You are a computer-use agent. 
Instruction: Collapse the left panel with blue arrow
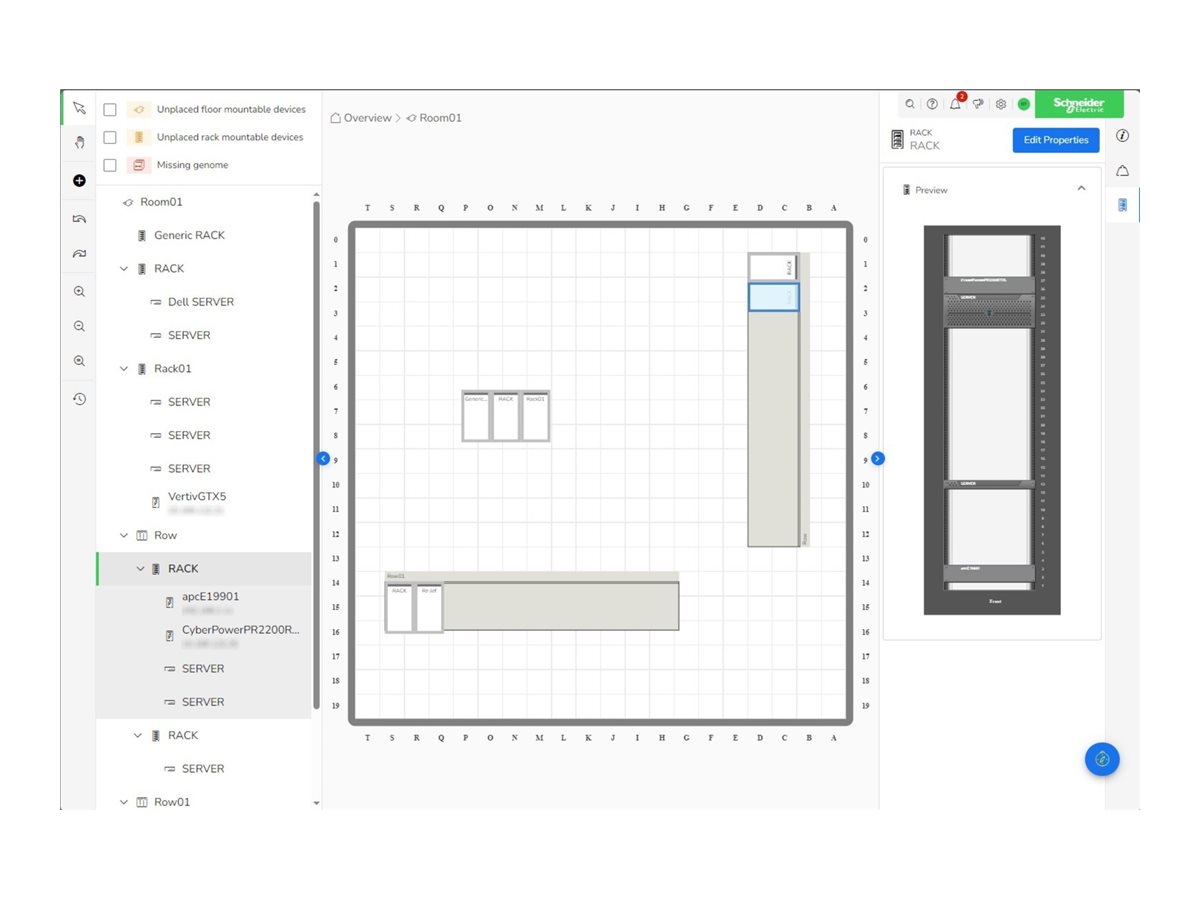click(323, 458)
